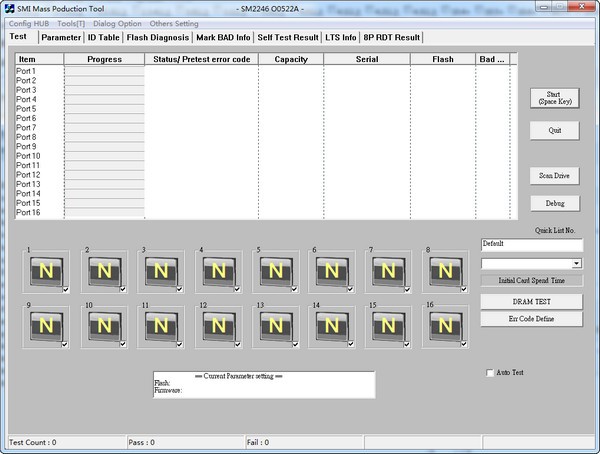Click the port 8 status N icon
The width and height of the screenshot is (600, 454).
coord(445,271)
